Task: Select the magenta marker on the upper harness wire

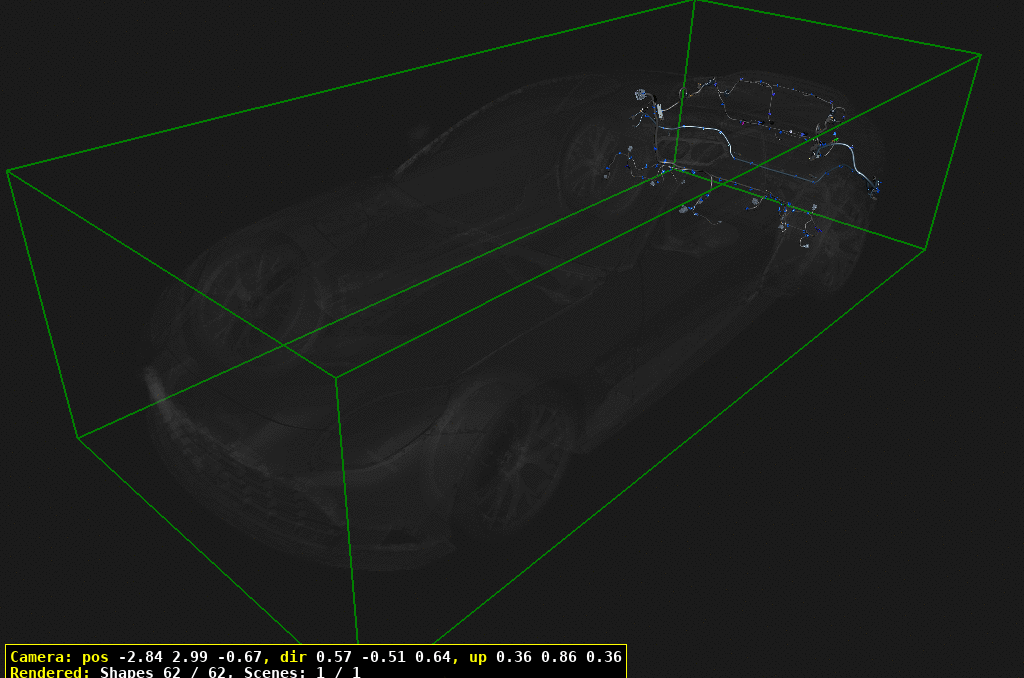Action: (743, 122)
